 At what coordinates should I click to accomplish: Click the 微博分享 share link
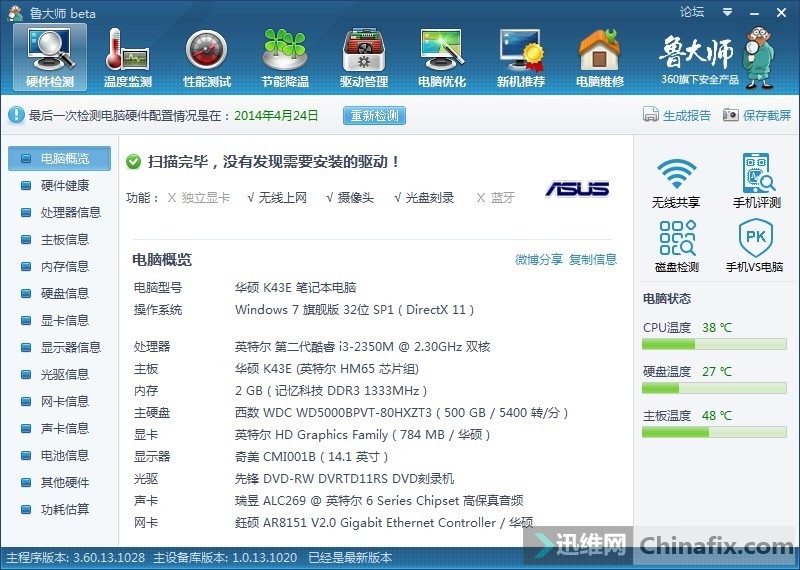tap(538, 259)
